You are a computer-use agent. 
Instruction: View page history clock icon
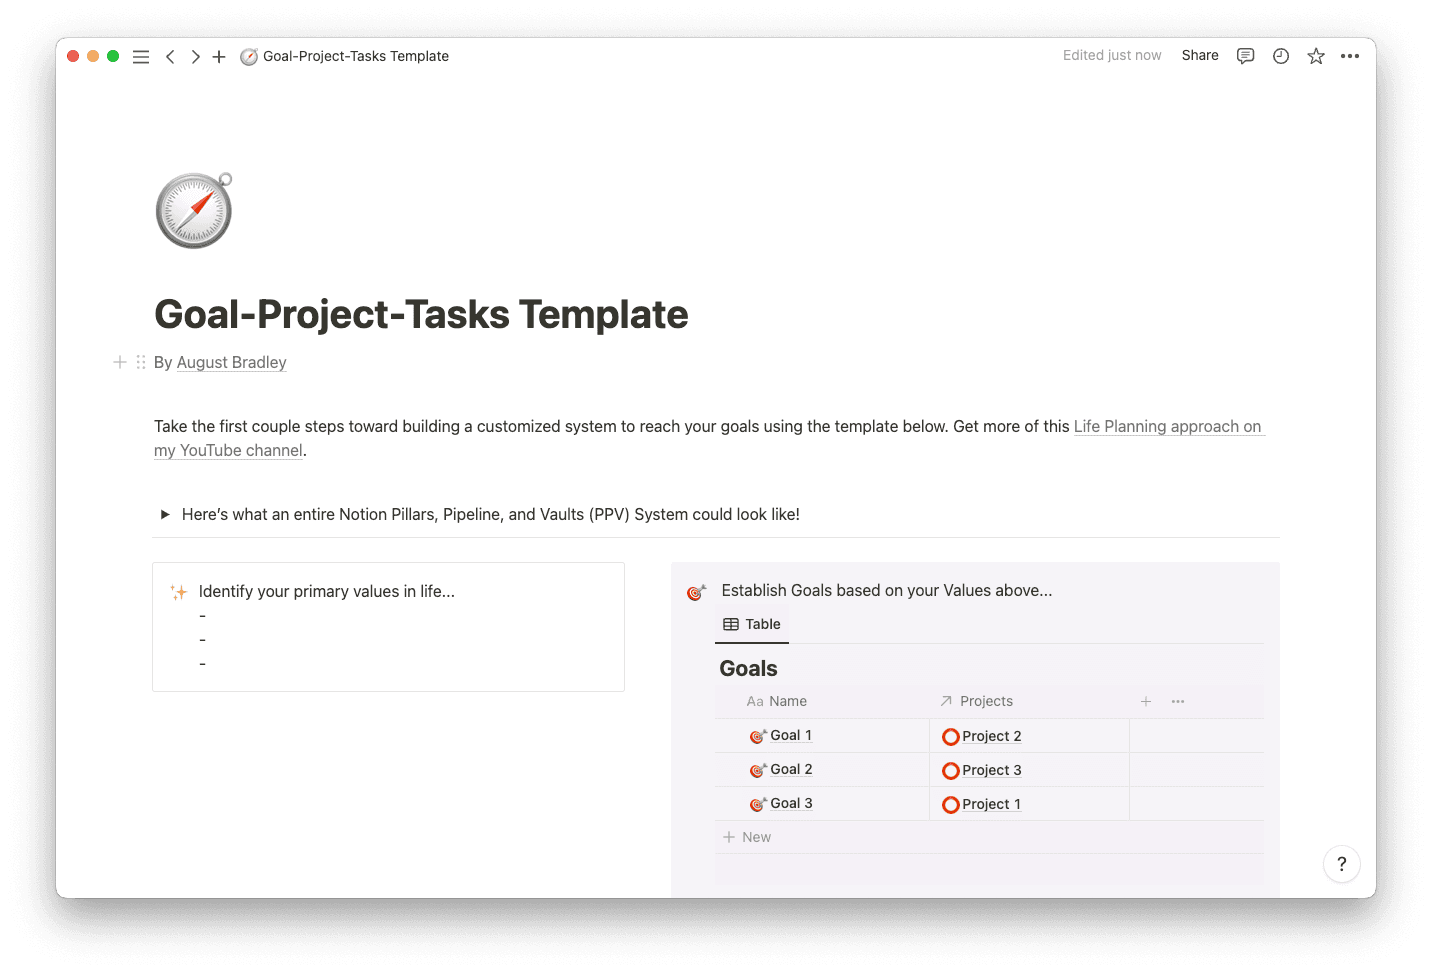[1281, 56]
